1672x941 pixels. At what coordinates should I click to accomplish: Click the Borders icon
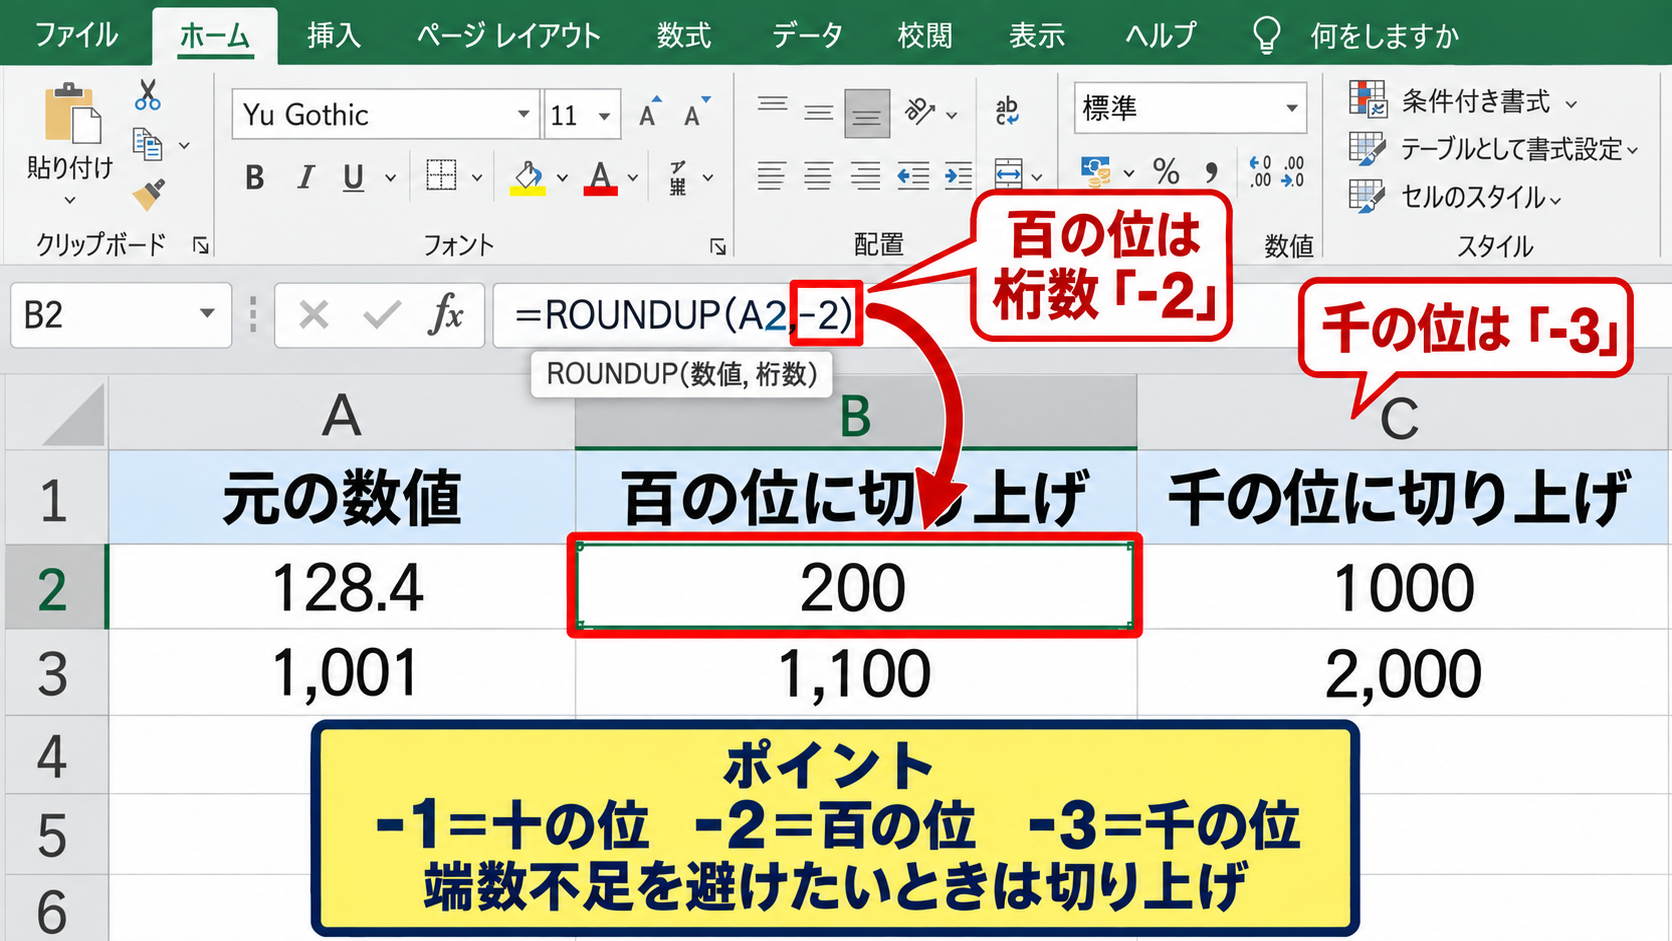pyautogui.click(x=441, y=176)
